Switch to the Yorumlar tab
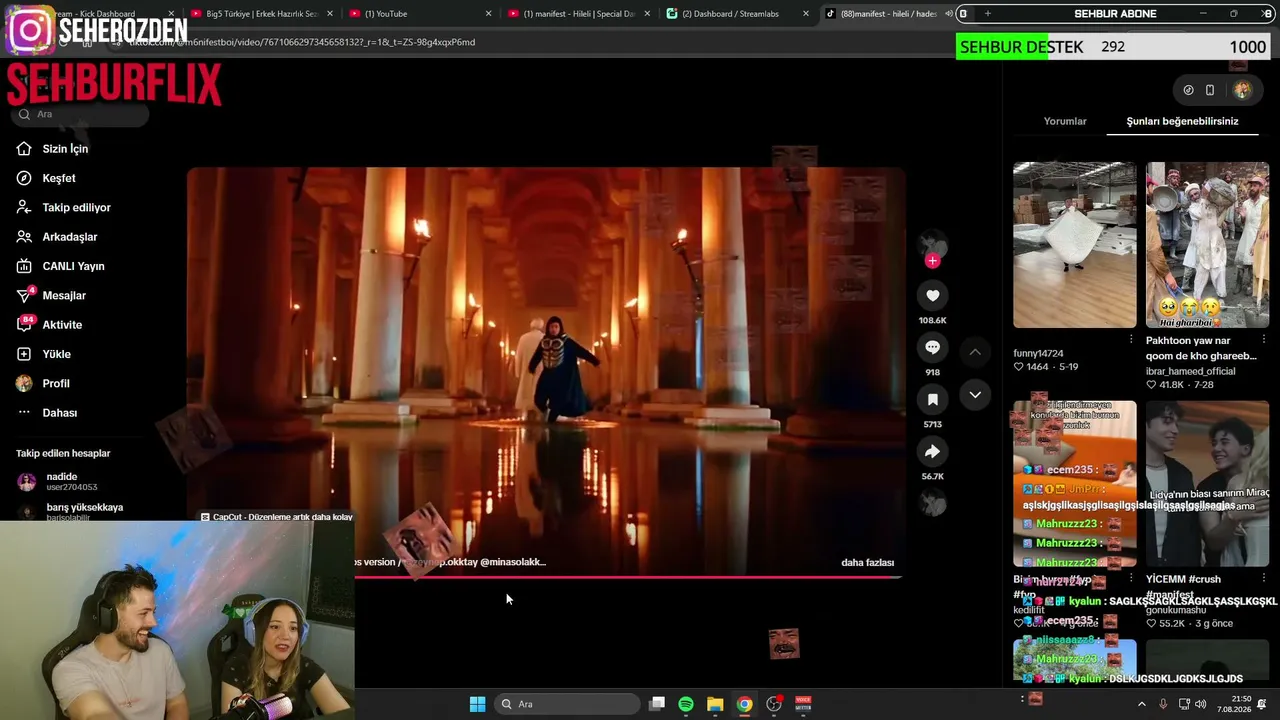The image size is (1280, 720). pyautogui.click(x=1065, y=121)
